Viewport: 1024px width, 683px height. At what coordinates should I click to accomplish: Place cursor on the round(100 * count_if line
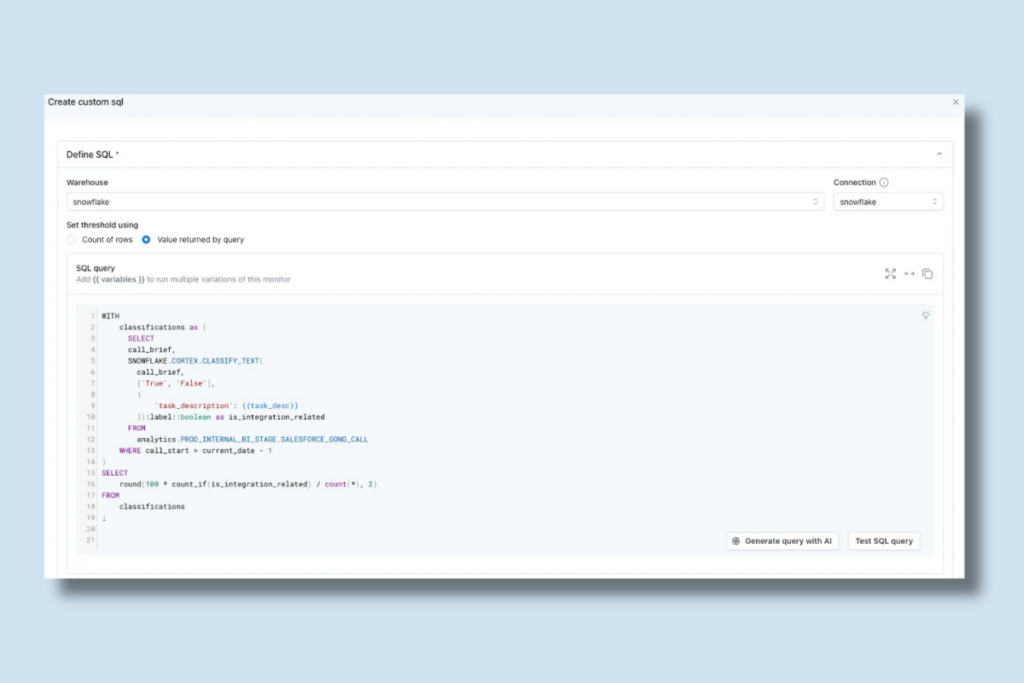point(248,484)
